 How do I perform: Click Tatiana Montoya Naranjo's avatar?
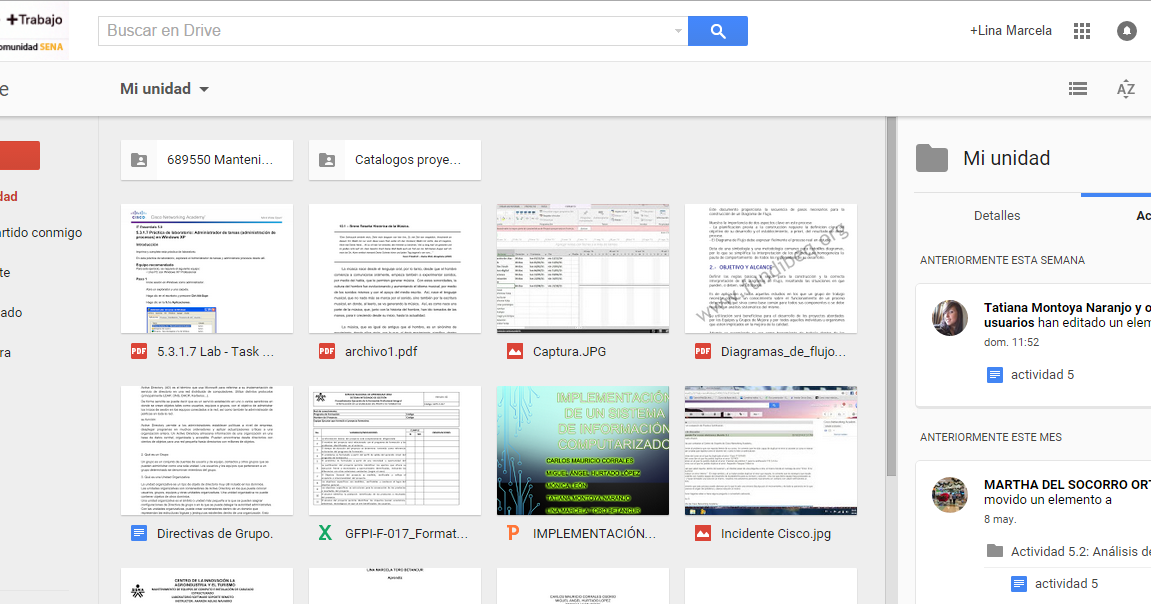950,318
